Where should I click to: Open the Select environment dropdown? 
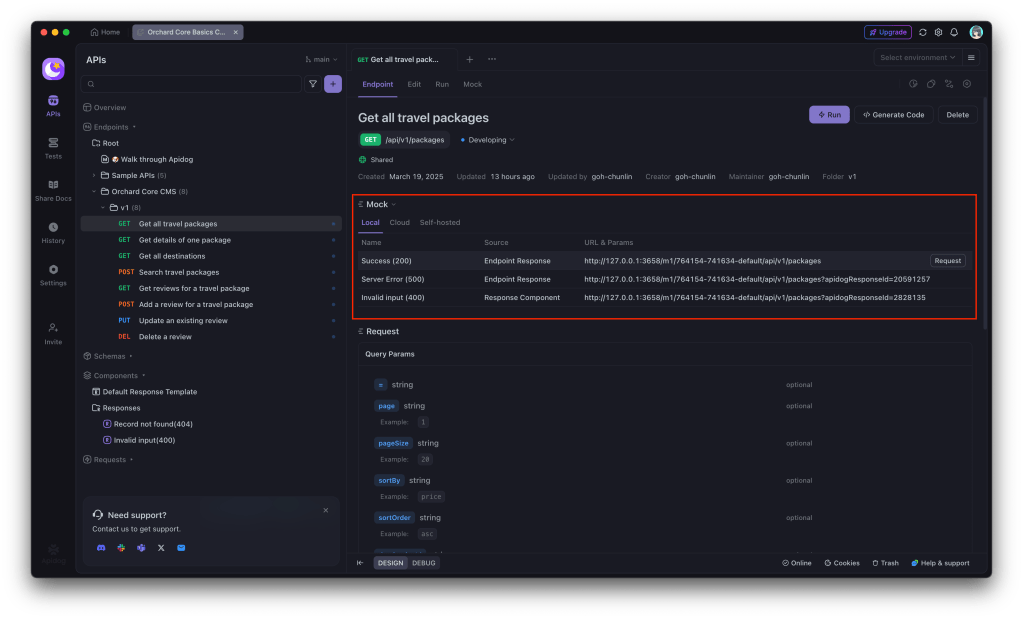point(916,58)
